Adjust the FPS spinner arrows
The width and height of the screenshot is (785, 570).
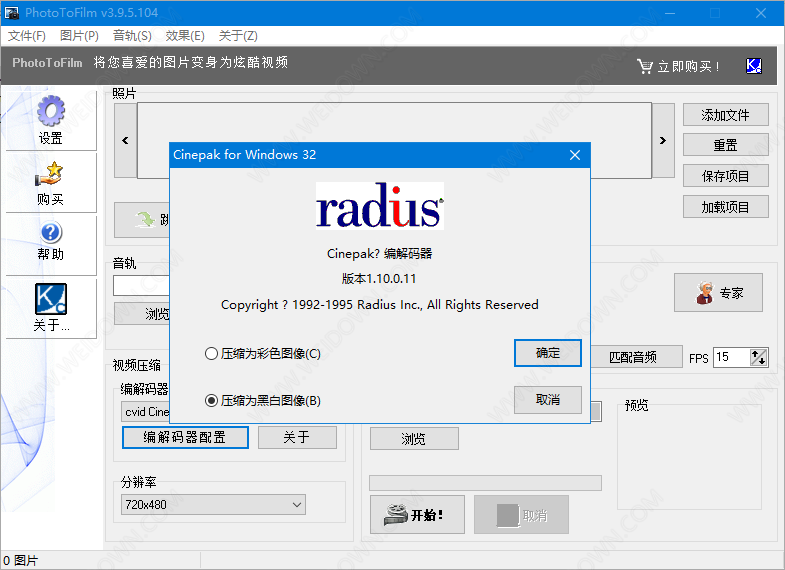[x=759, y=357]
